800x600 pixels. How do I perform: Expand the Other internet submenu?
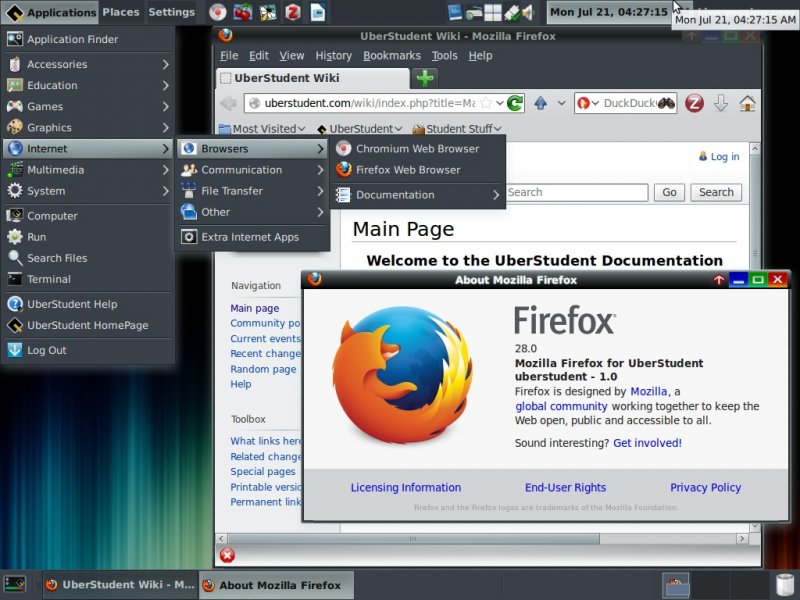(x=252, y=212)
